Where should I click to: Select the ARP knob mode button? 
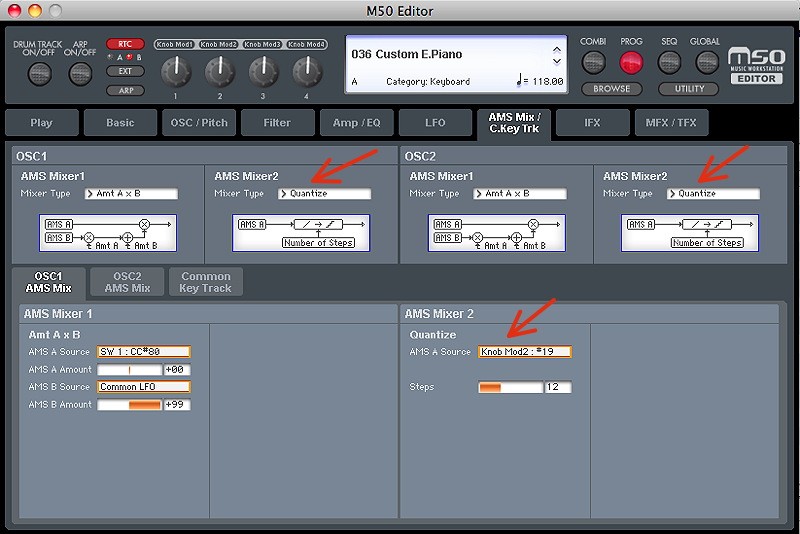pyautogui.click(x=125, y=90)
